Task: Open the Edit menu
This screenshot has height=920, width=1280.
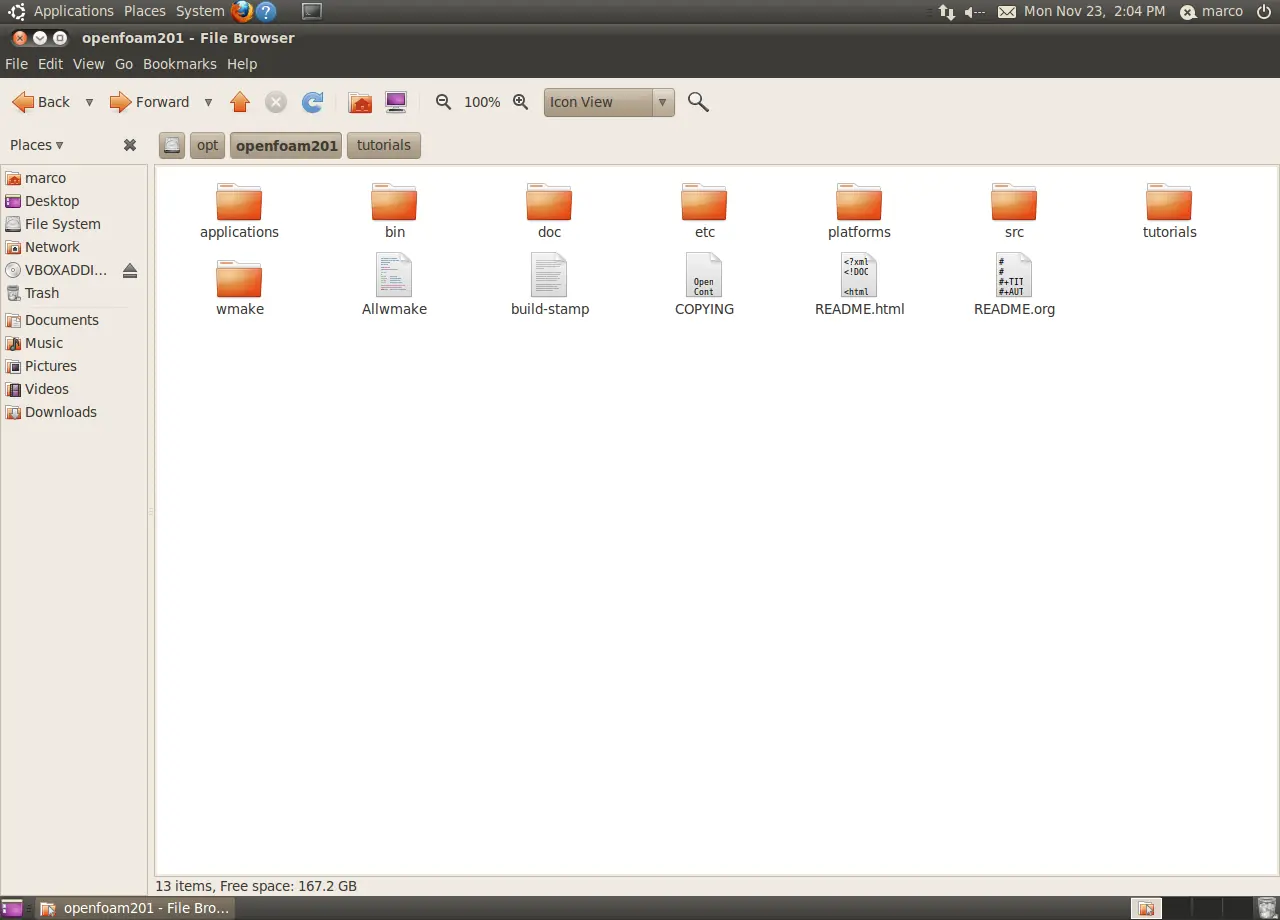Action: pyautogui.click(x=50, y=64)
